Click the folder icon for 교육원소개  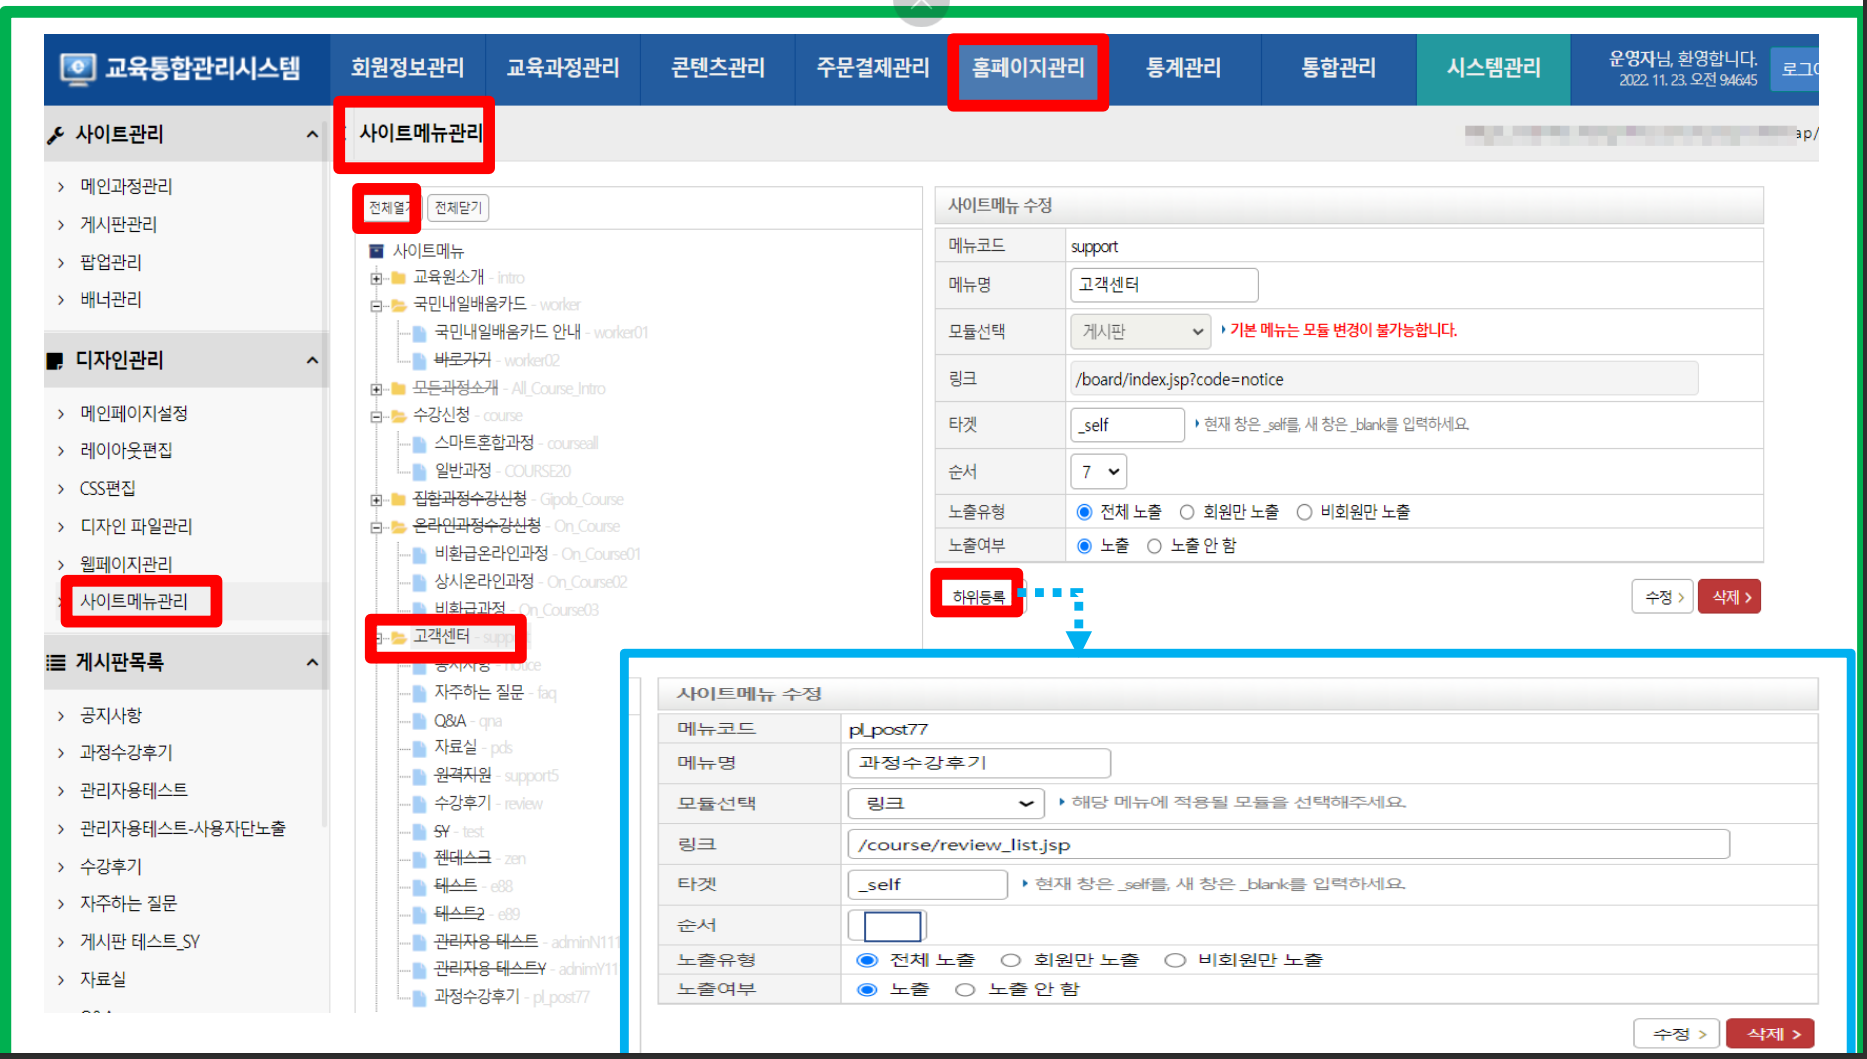point(398,278)
